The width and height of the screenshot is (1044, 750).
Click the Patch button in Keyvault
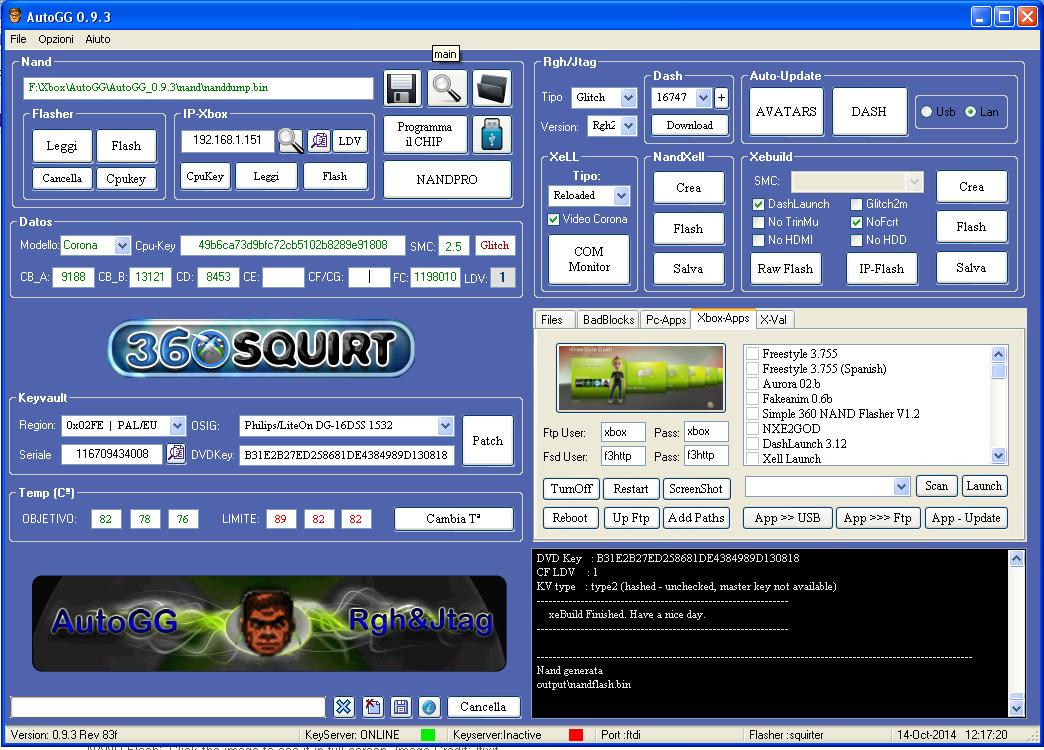487,441
